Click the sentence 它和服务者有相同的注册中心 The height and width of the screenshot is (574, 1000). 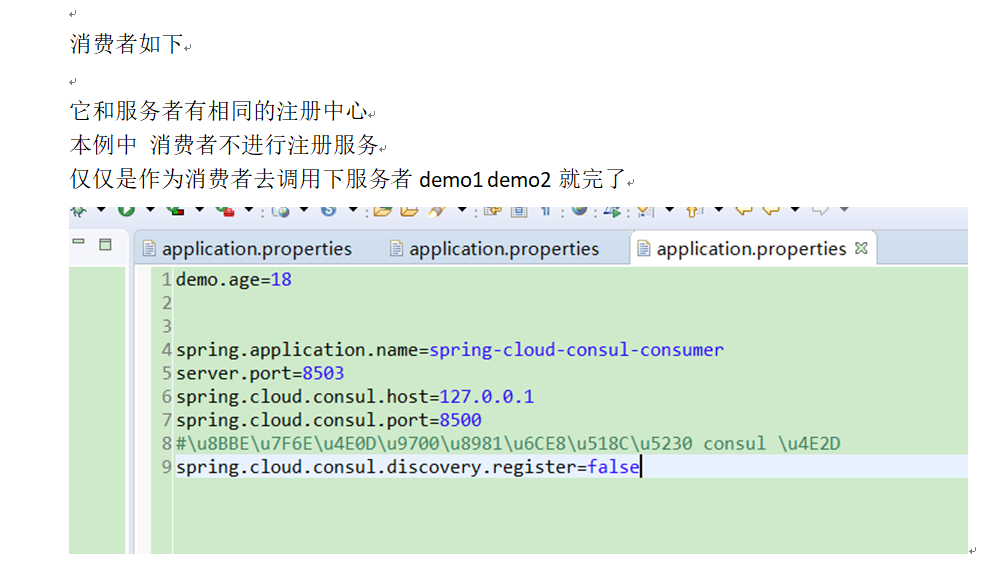(x=219, y=111)
